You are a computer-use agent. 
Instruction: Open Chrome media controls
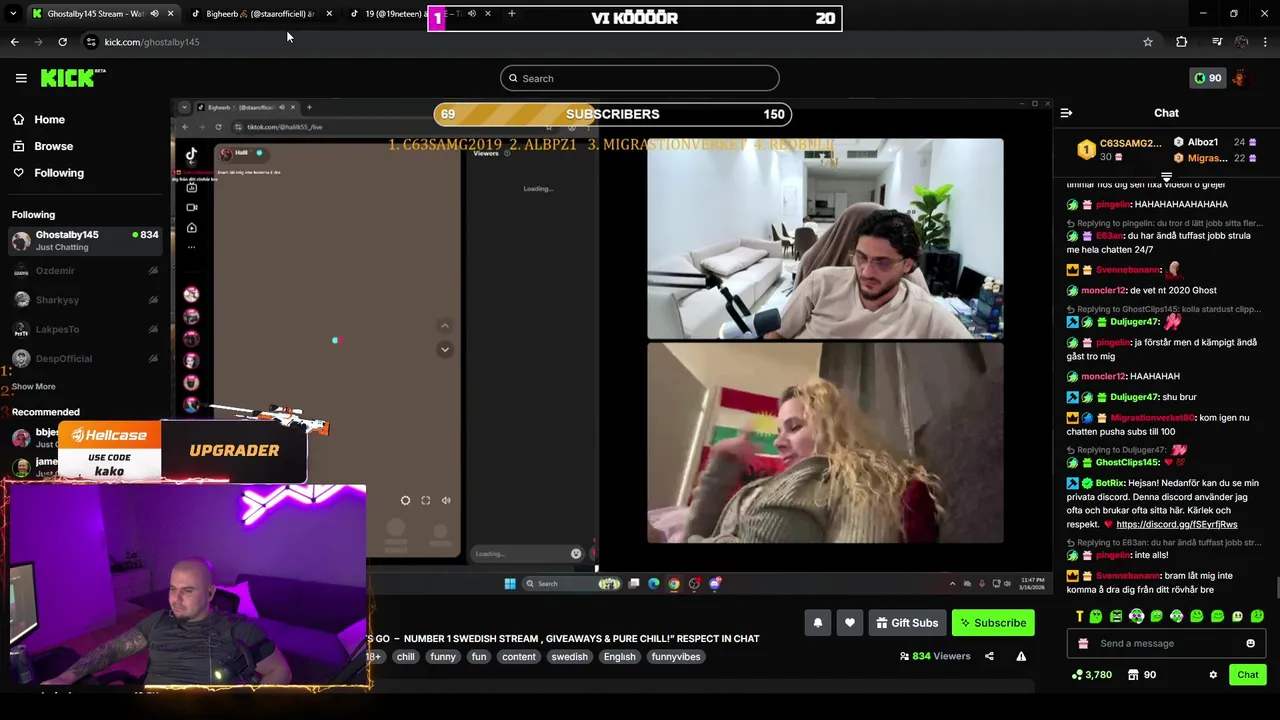[1217, 42]
